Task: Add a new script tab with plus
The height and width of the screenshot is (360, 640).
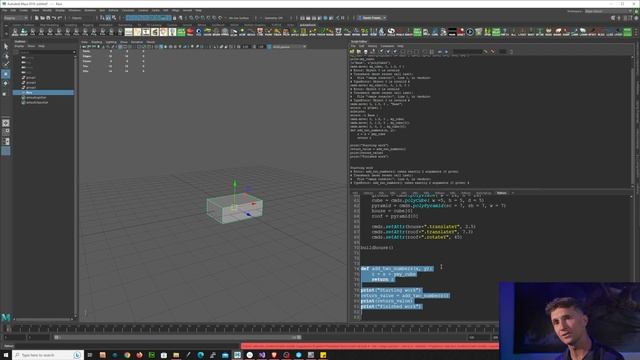Action: tap(513, 193)
